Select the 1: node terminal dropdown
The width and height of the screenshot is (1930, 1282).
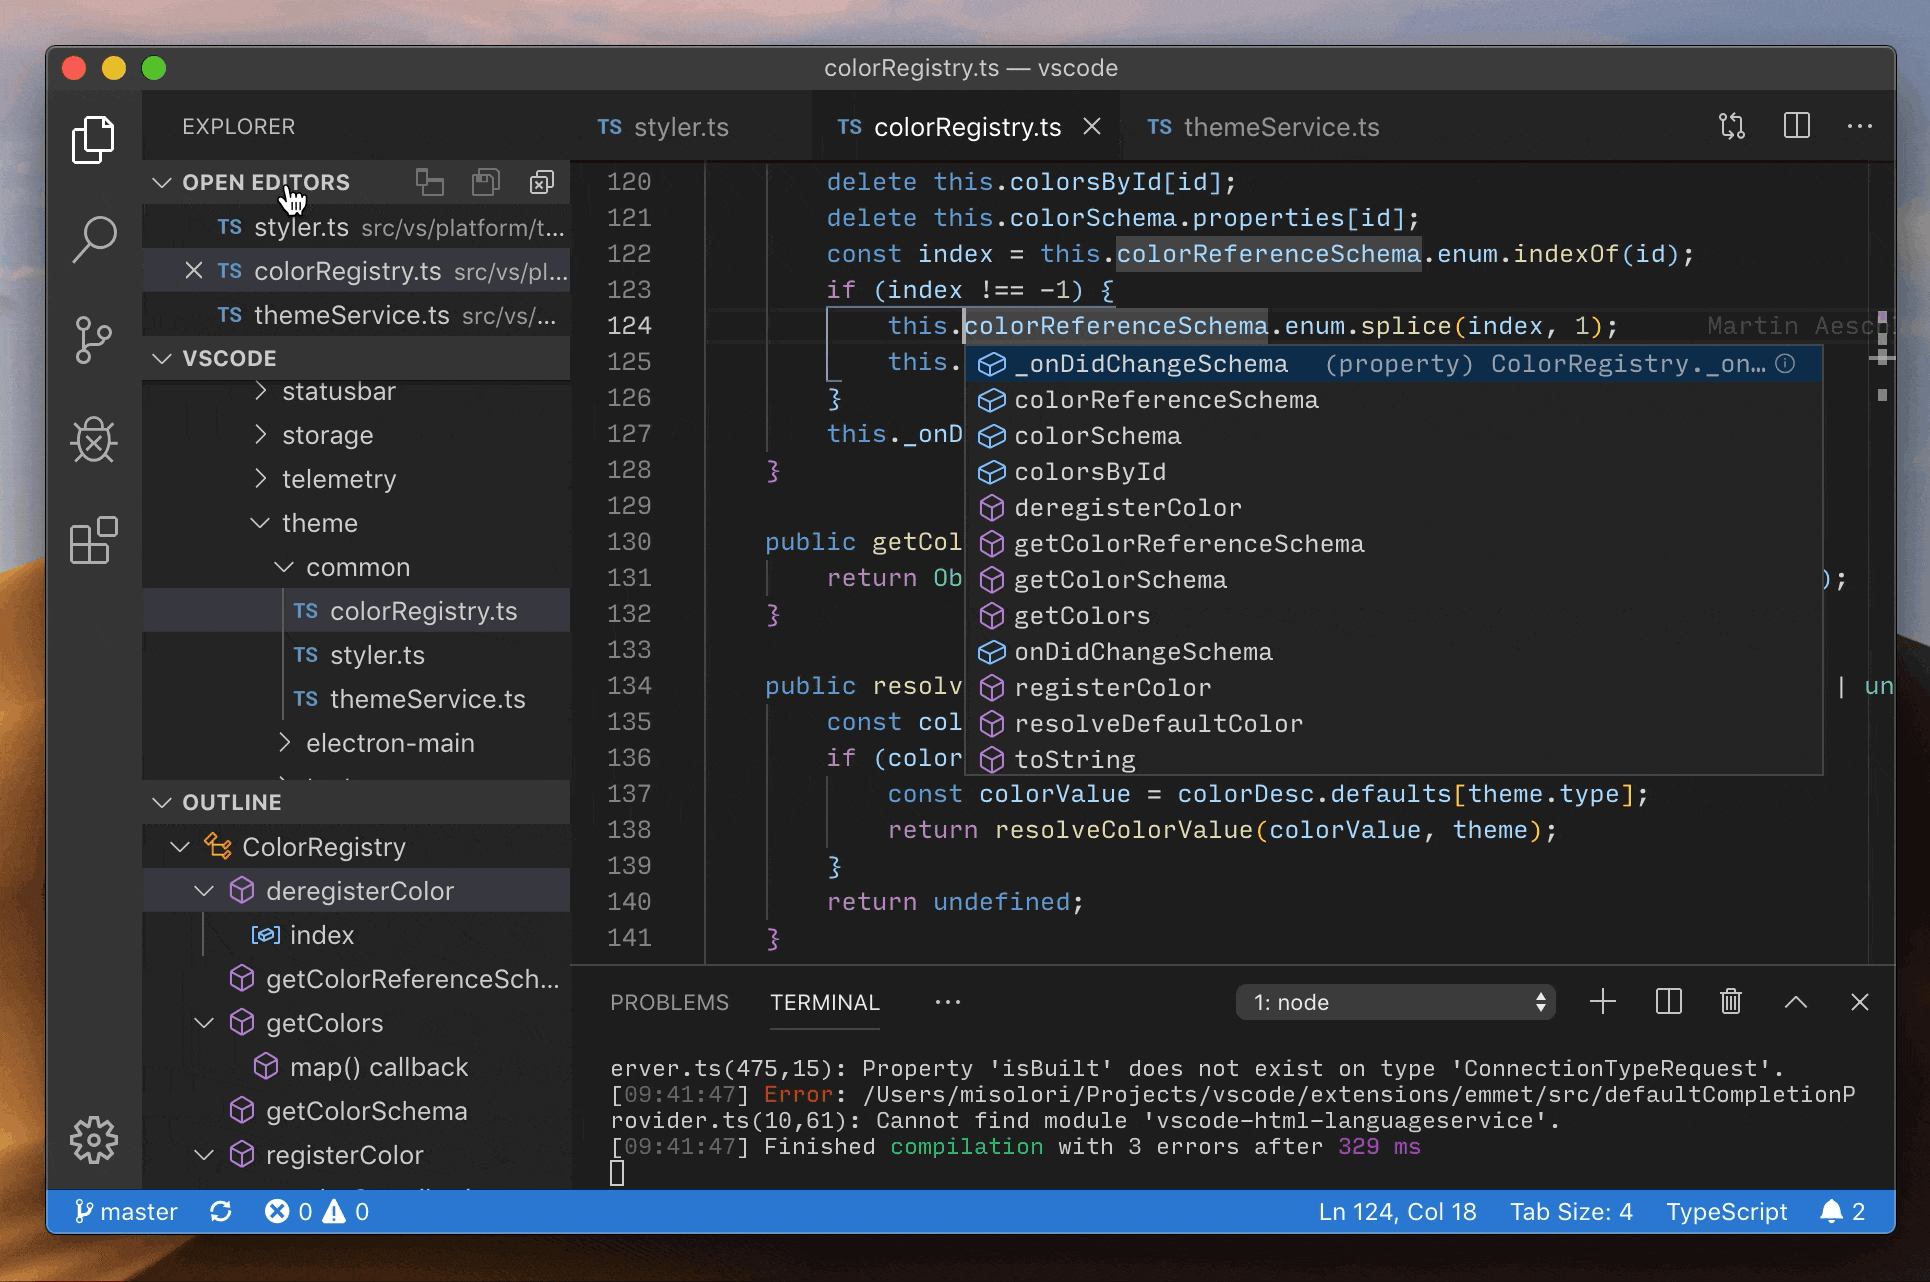click(1404, 1000)
